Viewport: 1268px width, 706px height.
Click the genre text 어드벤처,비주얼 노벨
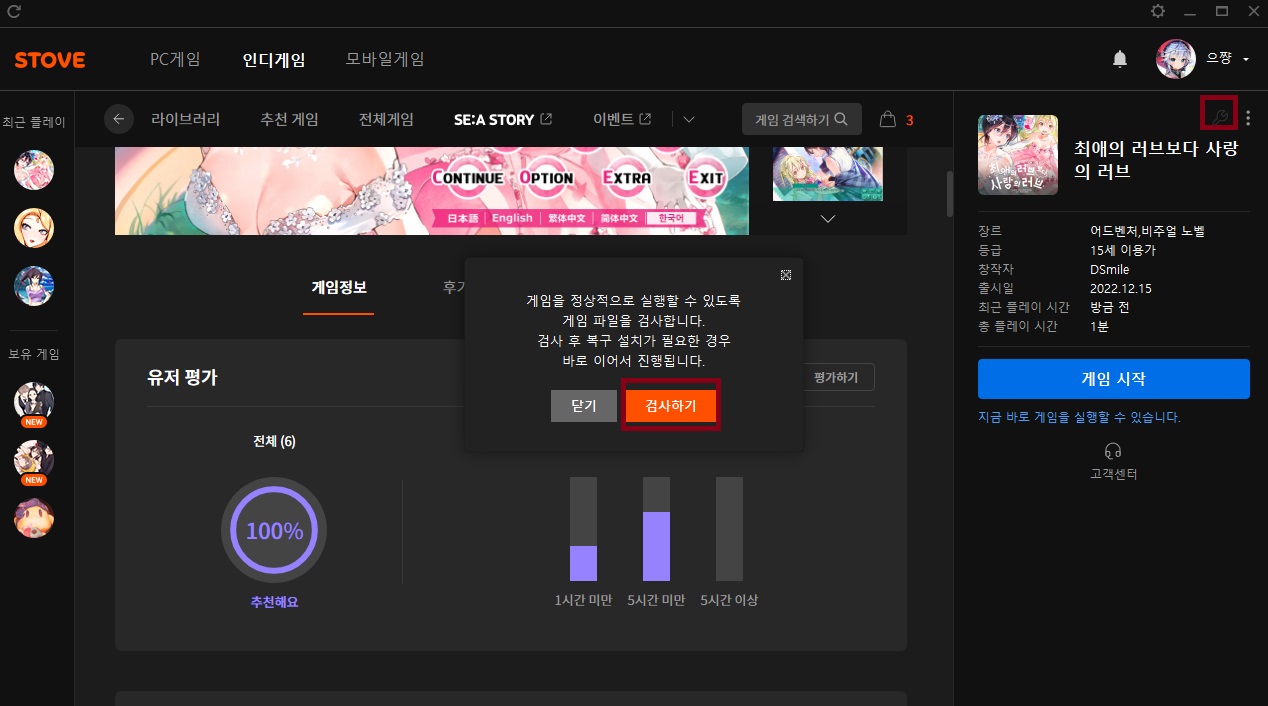(x=1147, y=231)
